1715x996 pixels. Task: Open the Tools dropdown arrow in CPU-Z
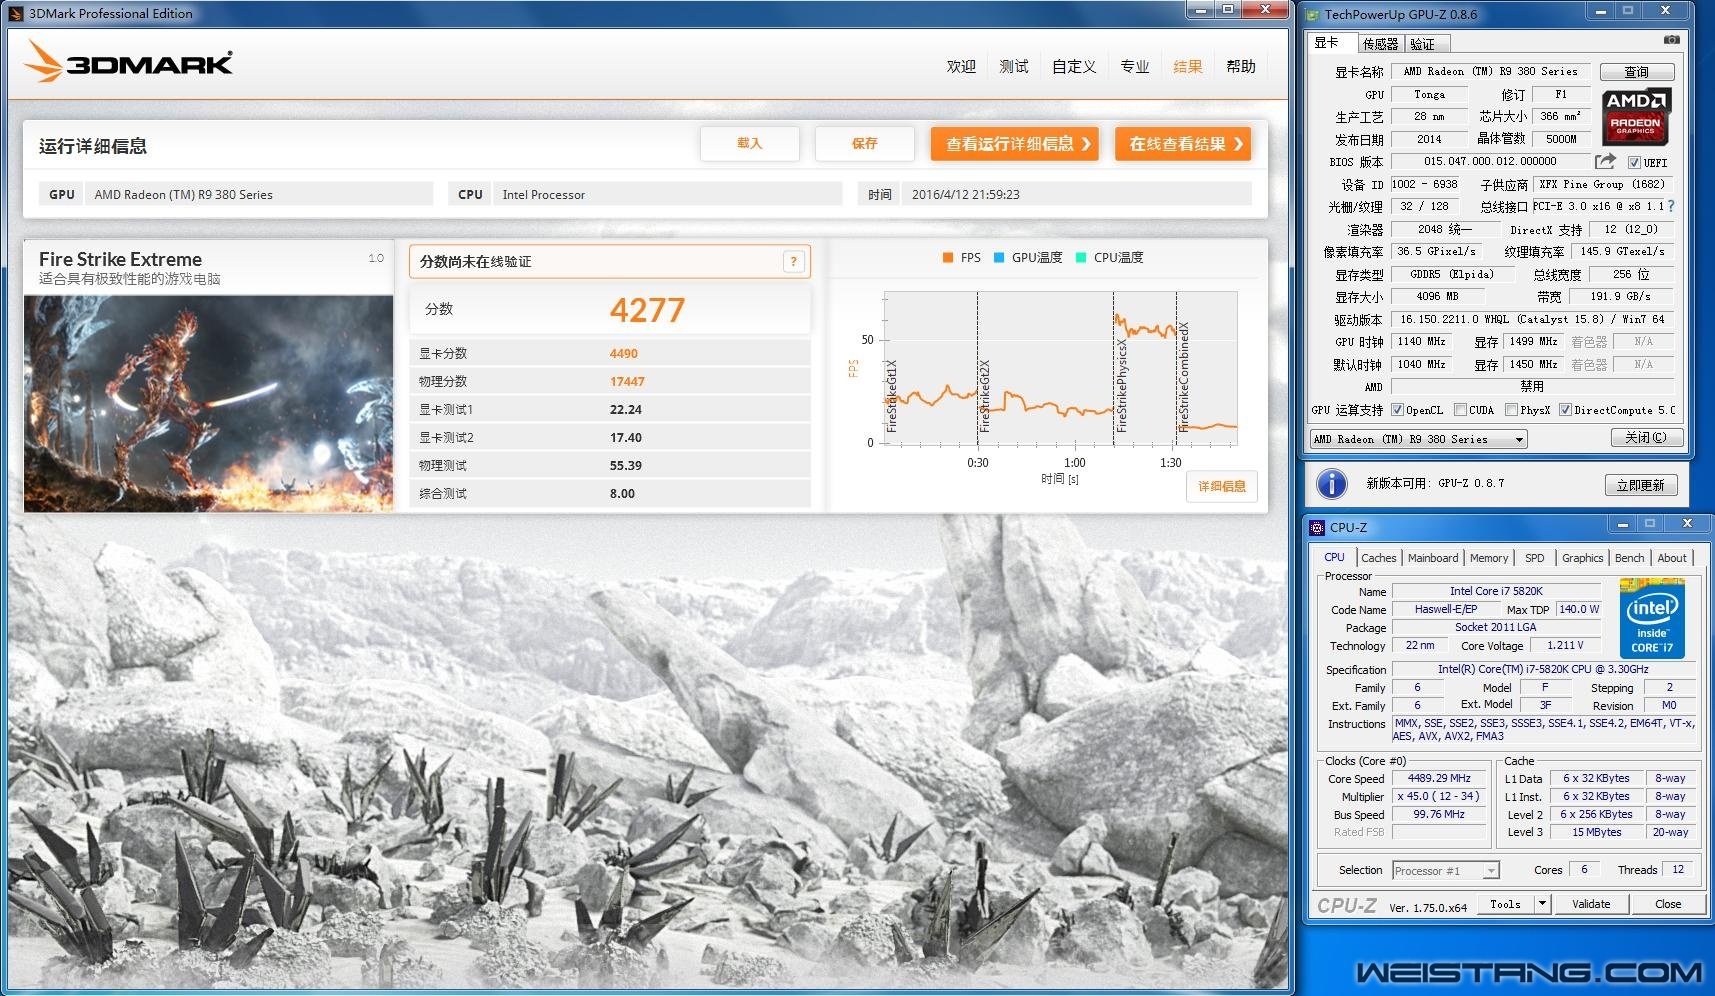point(1543,904)
